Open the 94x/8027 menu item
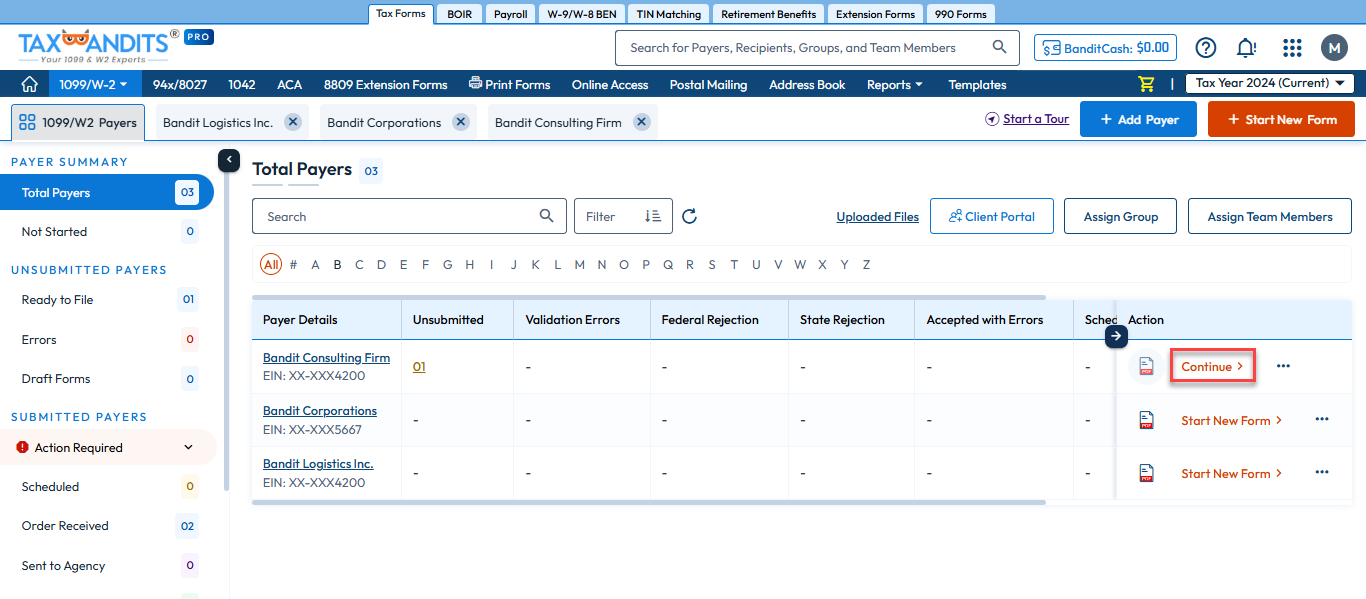 point(180,84)
